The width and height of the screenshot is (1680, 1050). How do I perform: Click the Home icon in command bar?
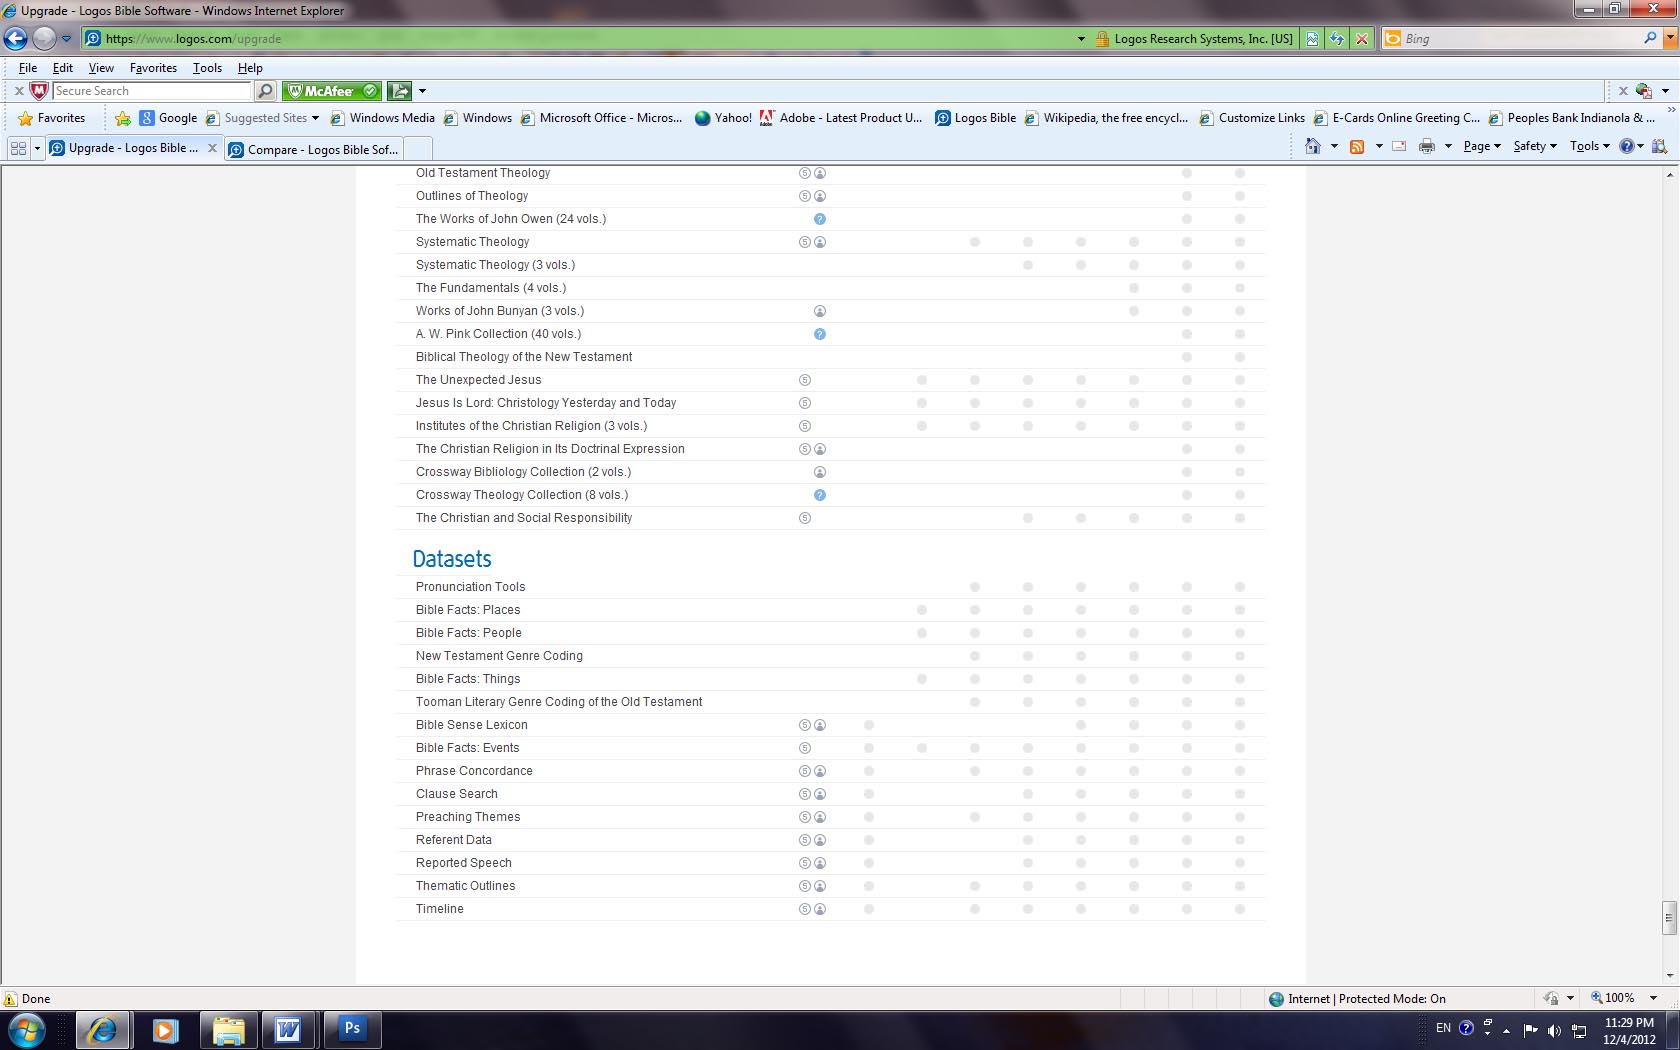tap(1313, 146)
